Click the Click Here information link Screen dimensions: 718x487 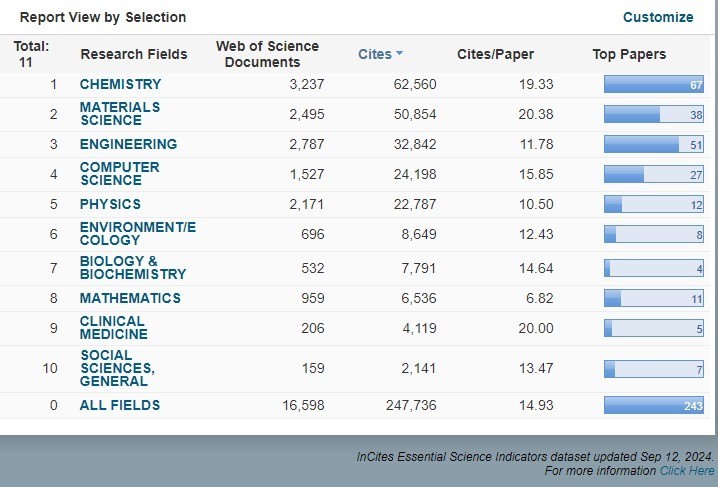coord(686,471)
